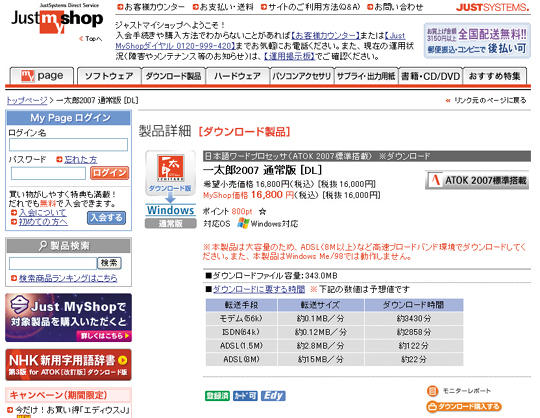Open the my page tab
Image resolution: width=540 pixels, height=418 pixels.
click(42, 76)
